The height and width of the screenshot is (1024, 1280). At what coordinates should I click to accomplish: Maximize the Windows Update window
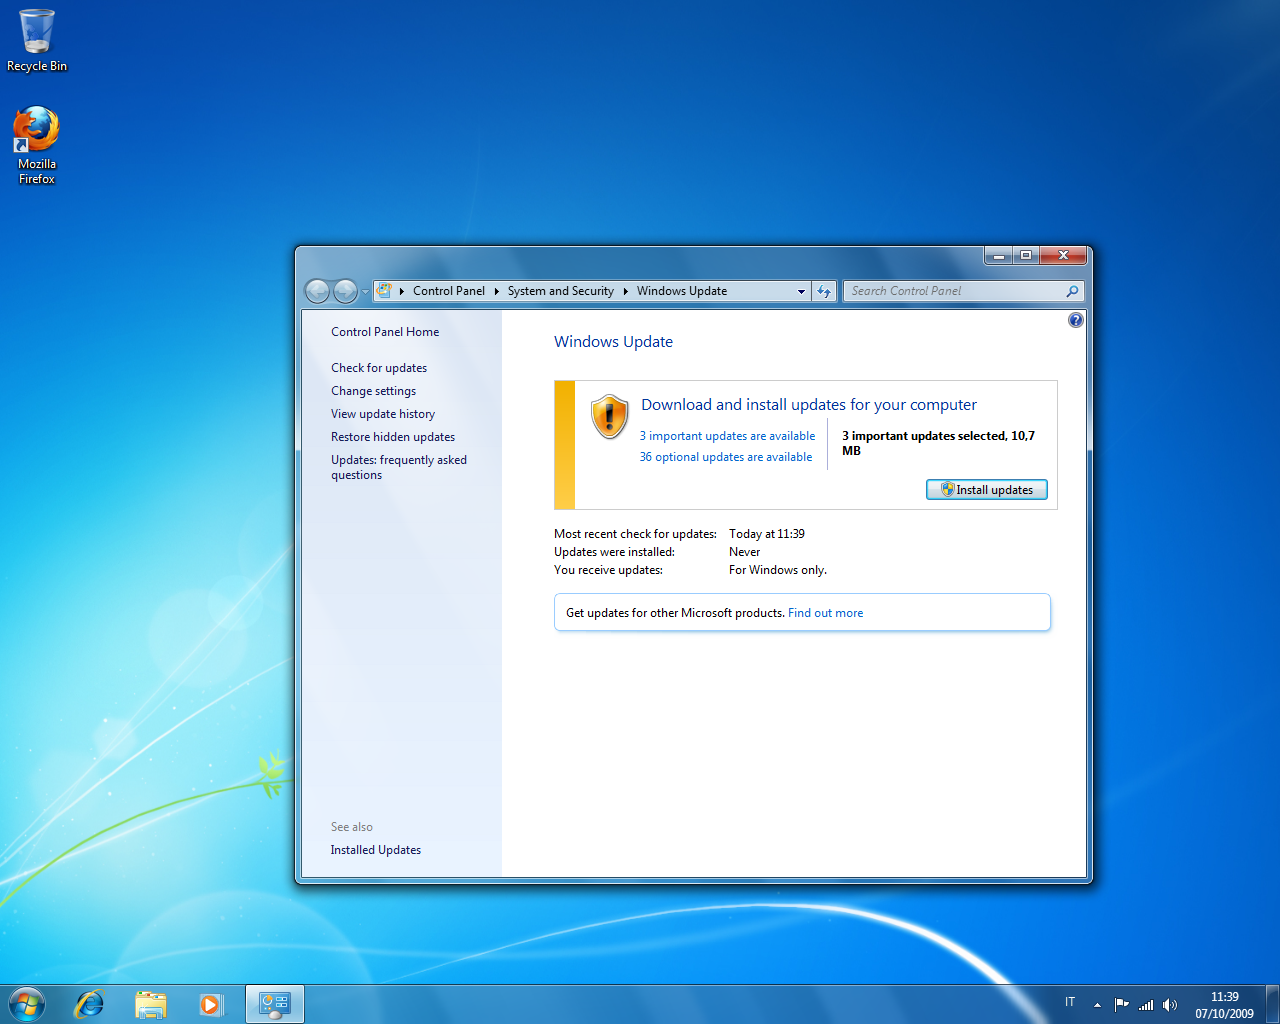click(x=1026, y=255)
